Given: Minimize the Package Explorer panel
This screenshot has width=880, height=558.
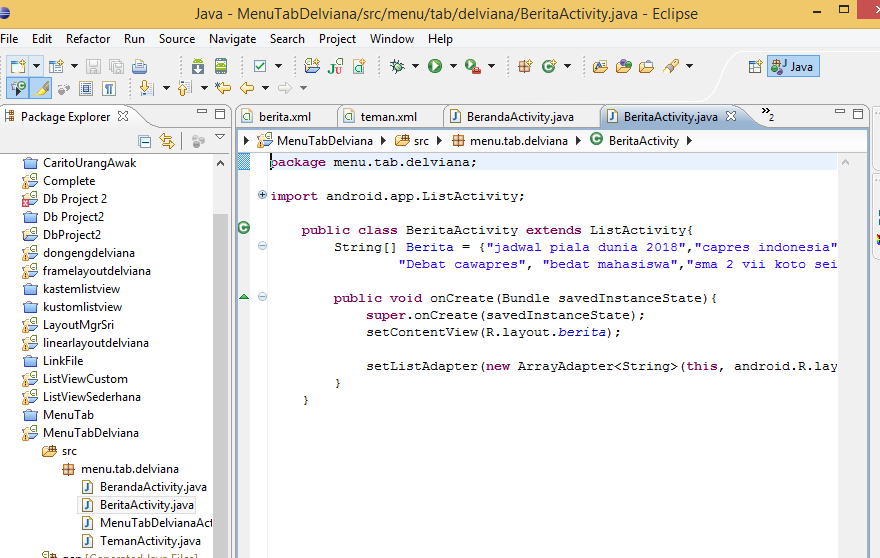Looking at the screenshot, I should click(x=202, y=113).
